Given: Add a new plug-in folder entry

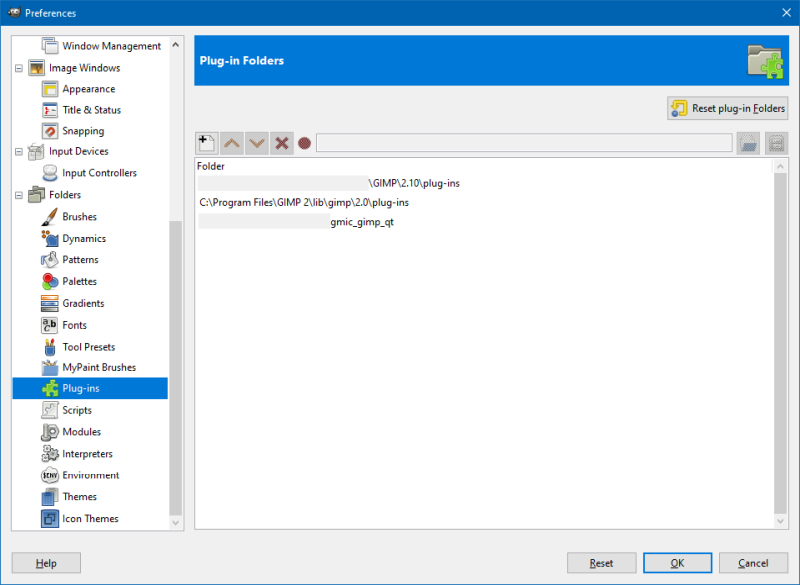Looking at the screenshot, I should [205, 142].
